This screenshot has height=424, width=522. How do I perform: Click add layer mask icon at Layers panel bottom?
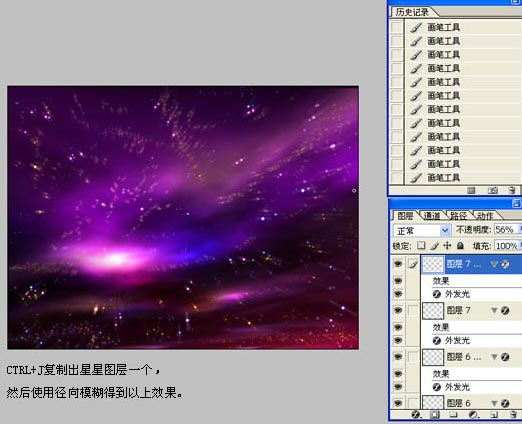[x=434, y=415]
